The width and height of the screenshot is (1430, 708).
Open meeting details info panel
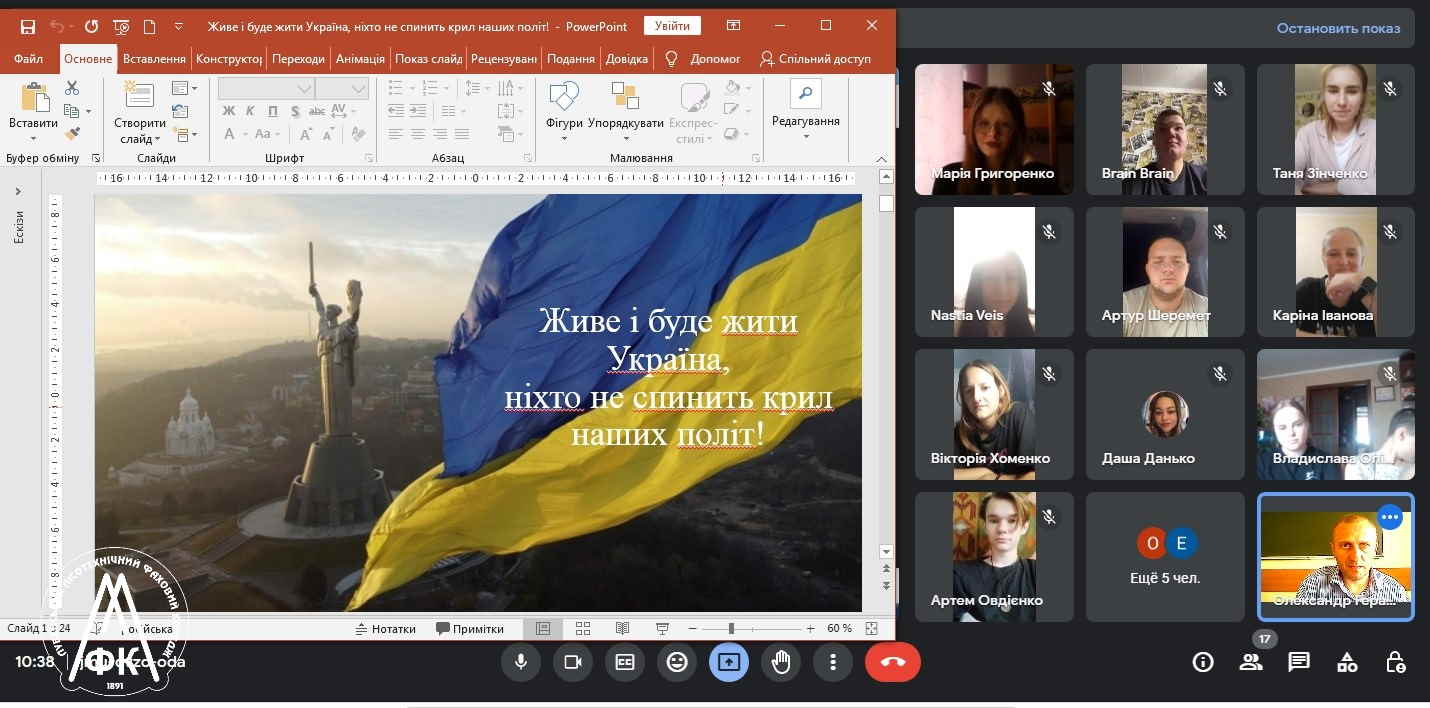(x=1203, y=662)
